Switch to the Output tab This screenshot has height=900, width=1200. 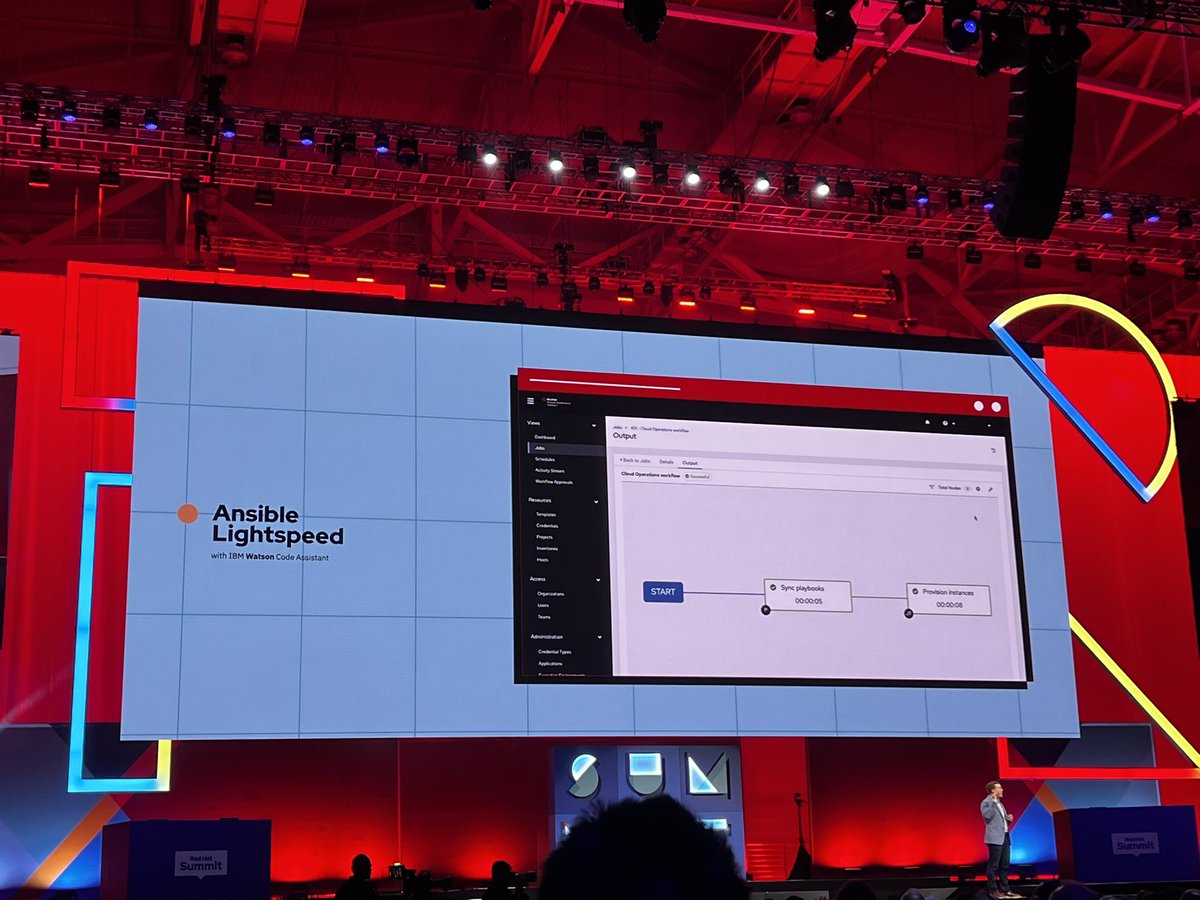click(690, 463)
